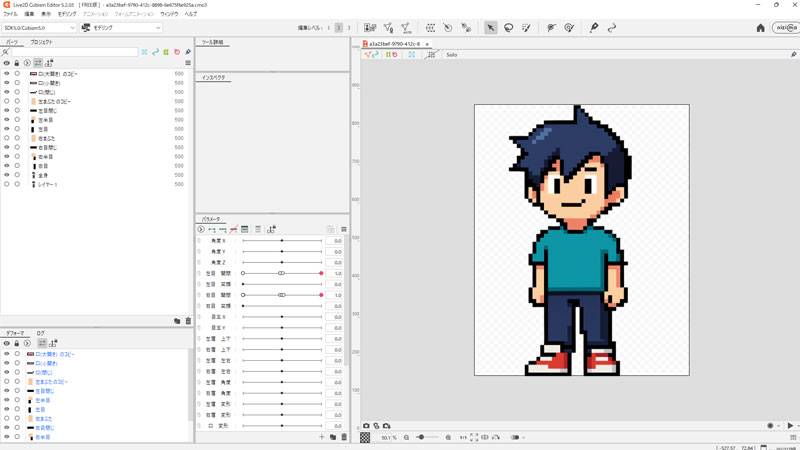800x450 pixels.
Task: Toggle visibility of 全身 part
Action: tap(7, 175)
